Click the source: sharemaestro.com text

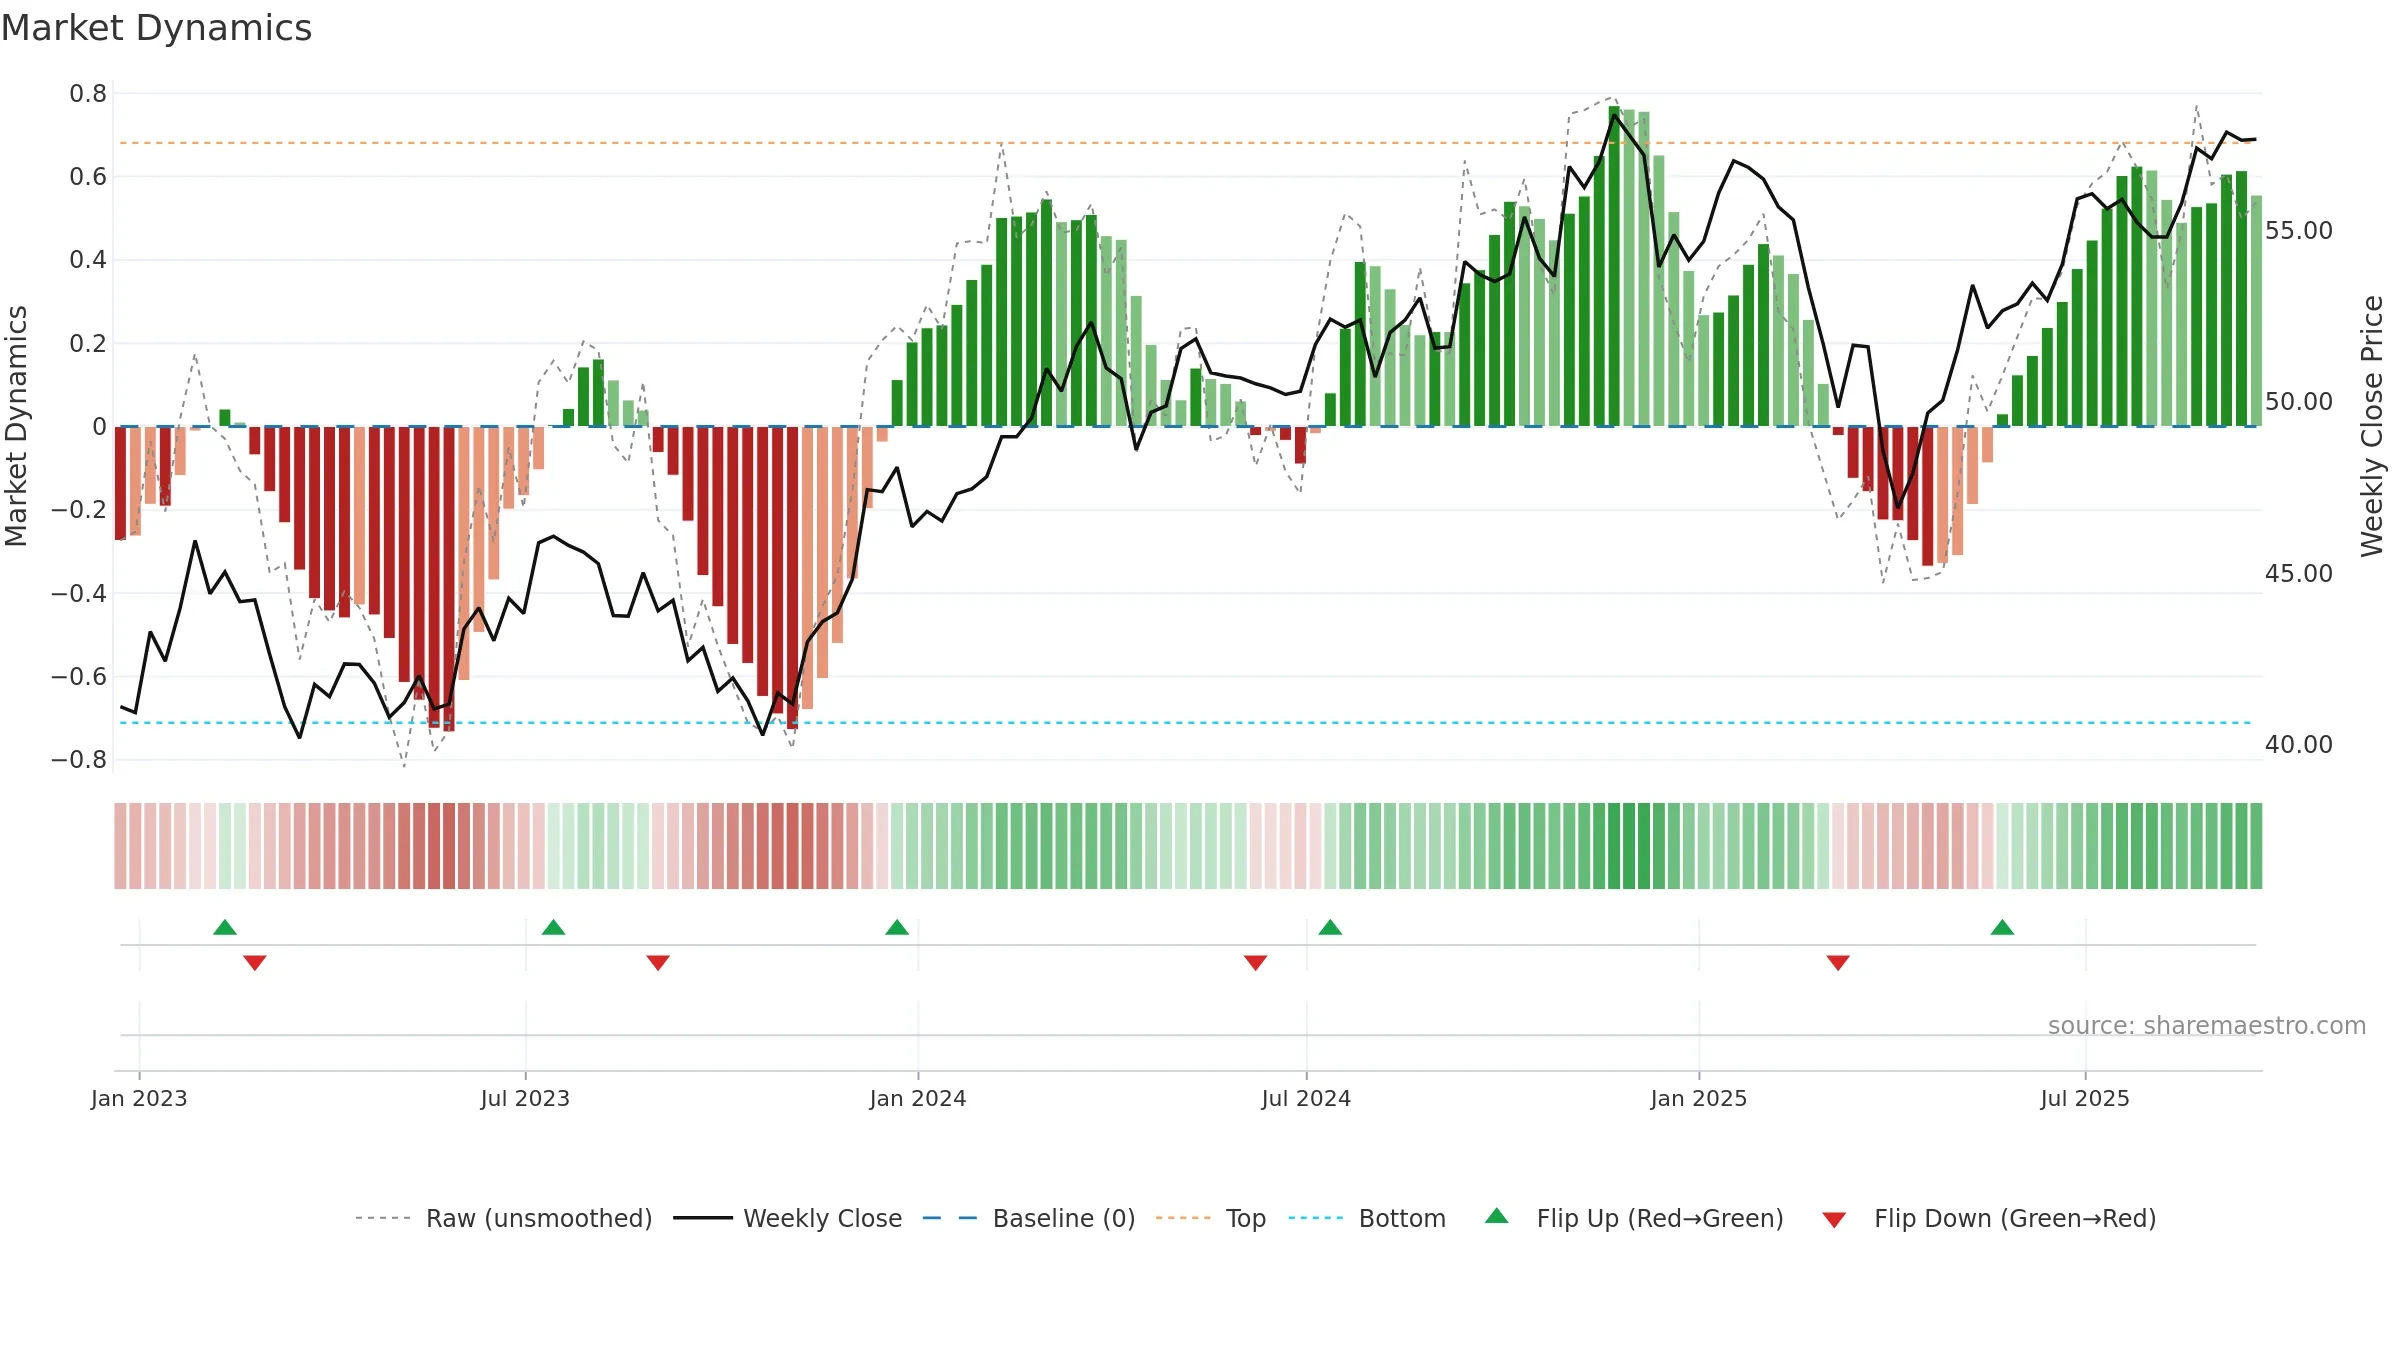(2207, 1025)
